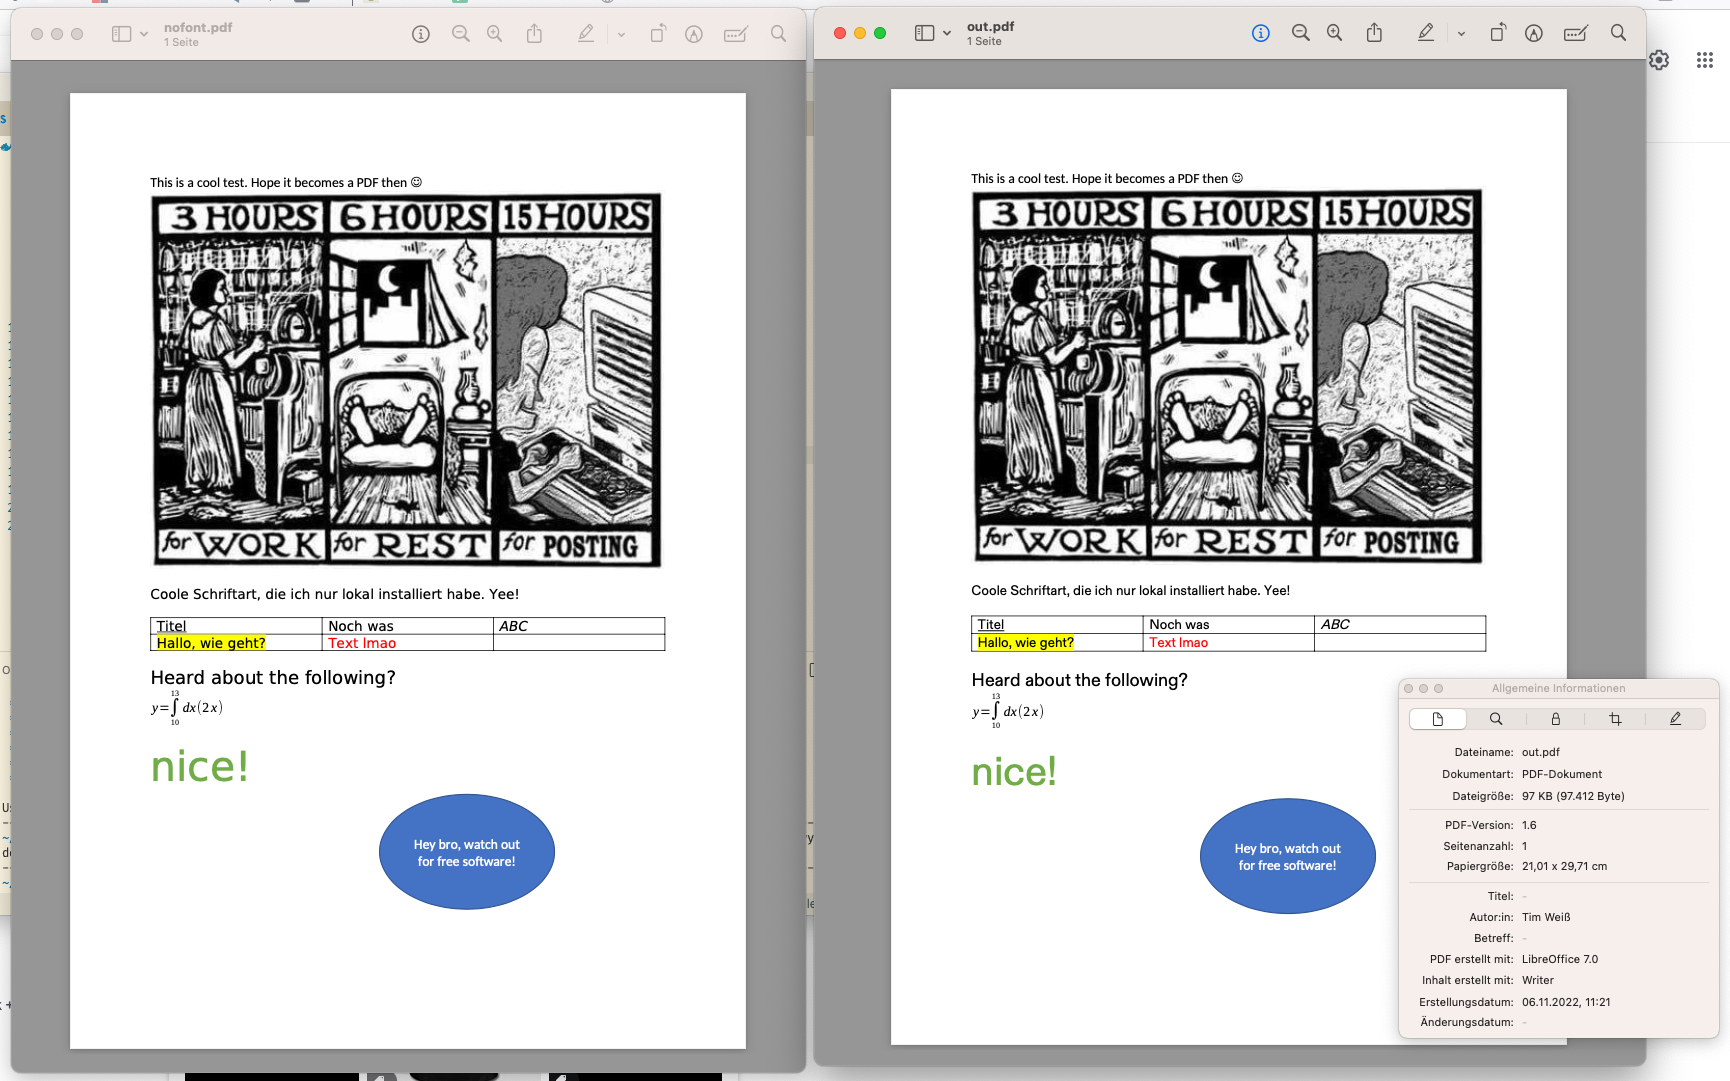1730x1081 pixels.
Task: Search in out.pdf window
Action: pos(1618,33)
